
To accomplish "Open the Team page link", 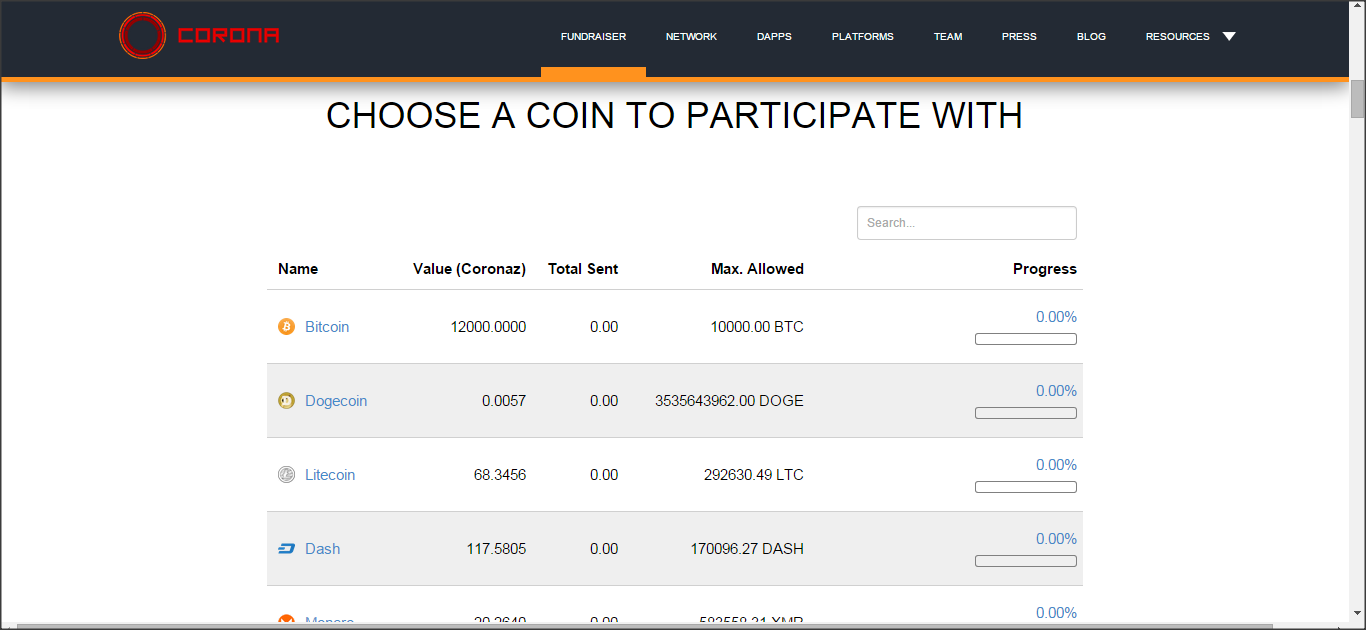I will click(x=948, y=37).
